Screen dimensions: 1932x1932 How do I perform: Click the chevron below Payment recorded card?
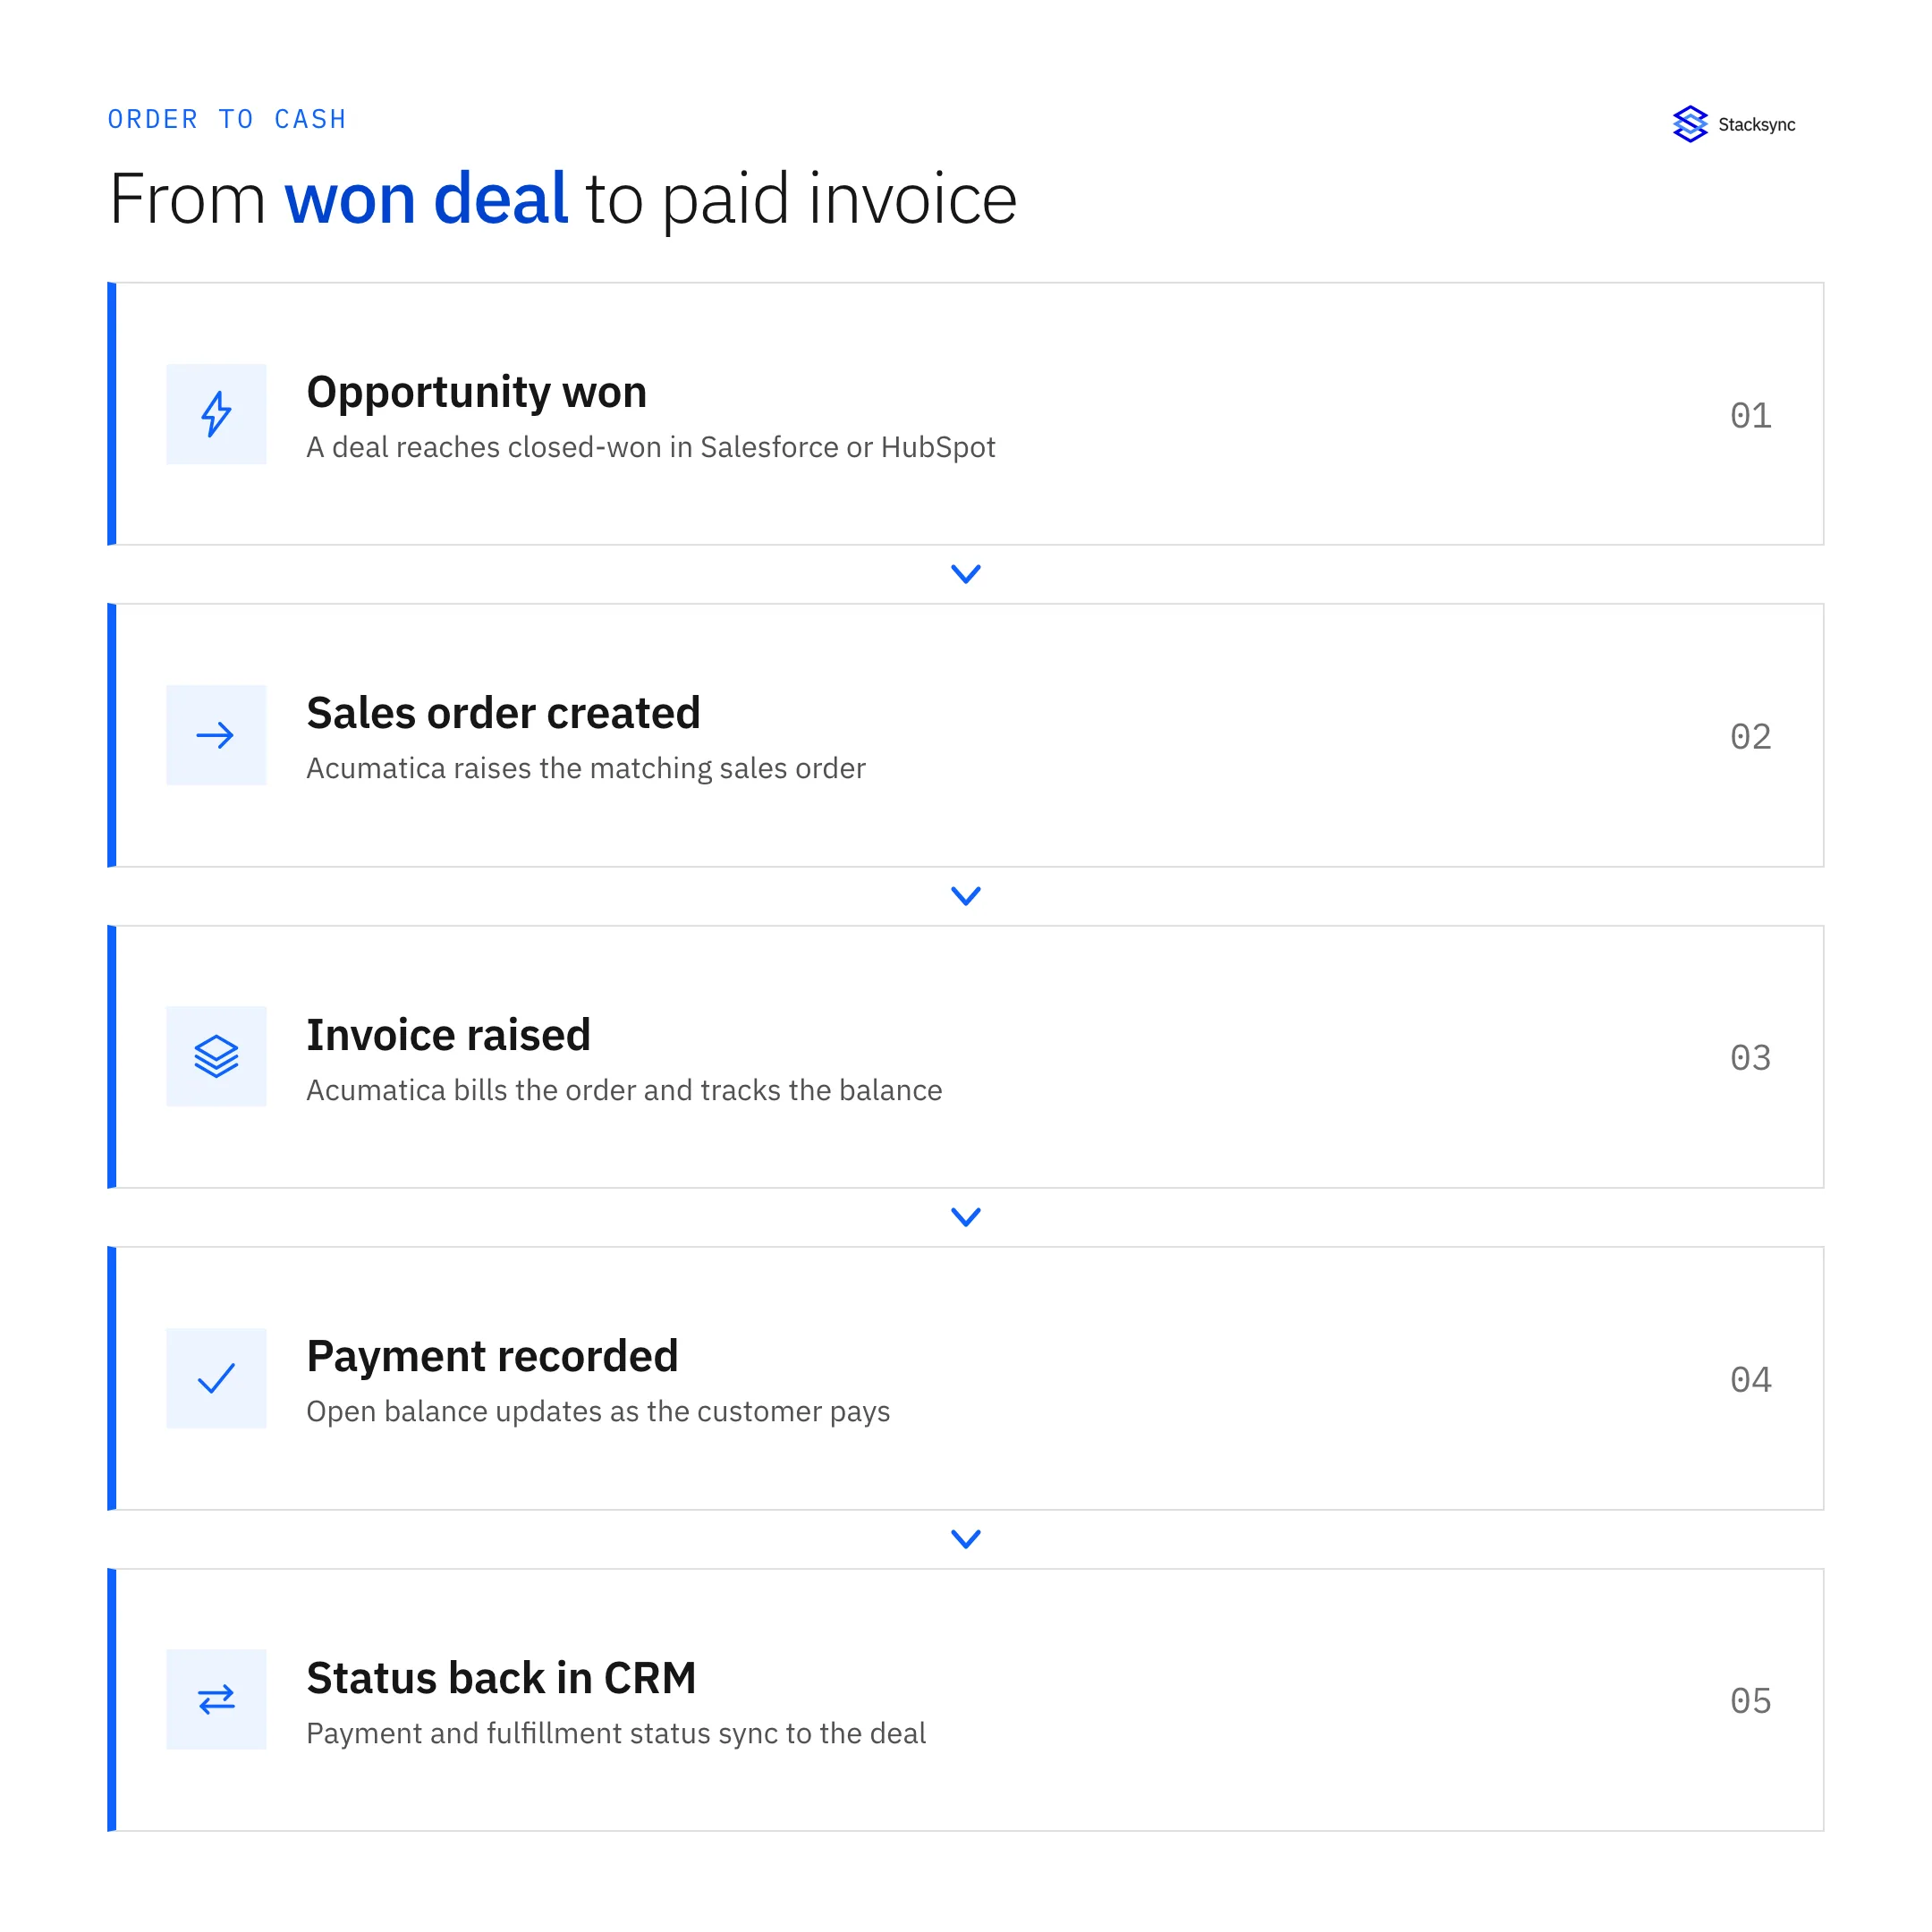[965, 1539]
